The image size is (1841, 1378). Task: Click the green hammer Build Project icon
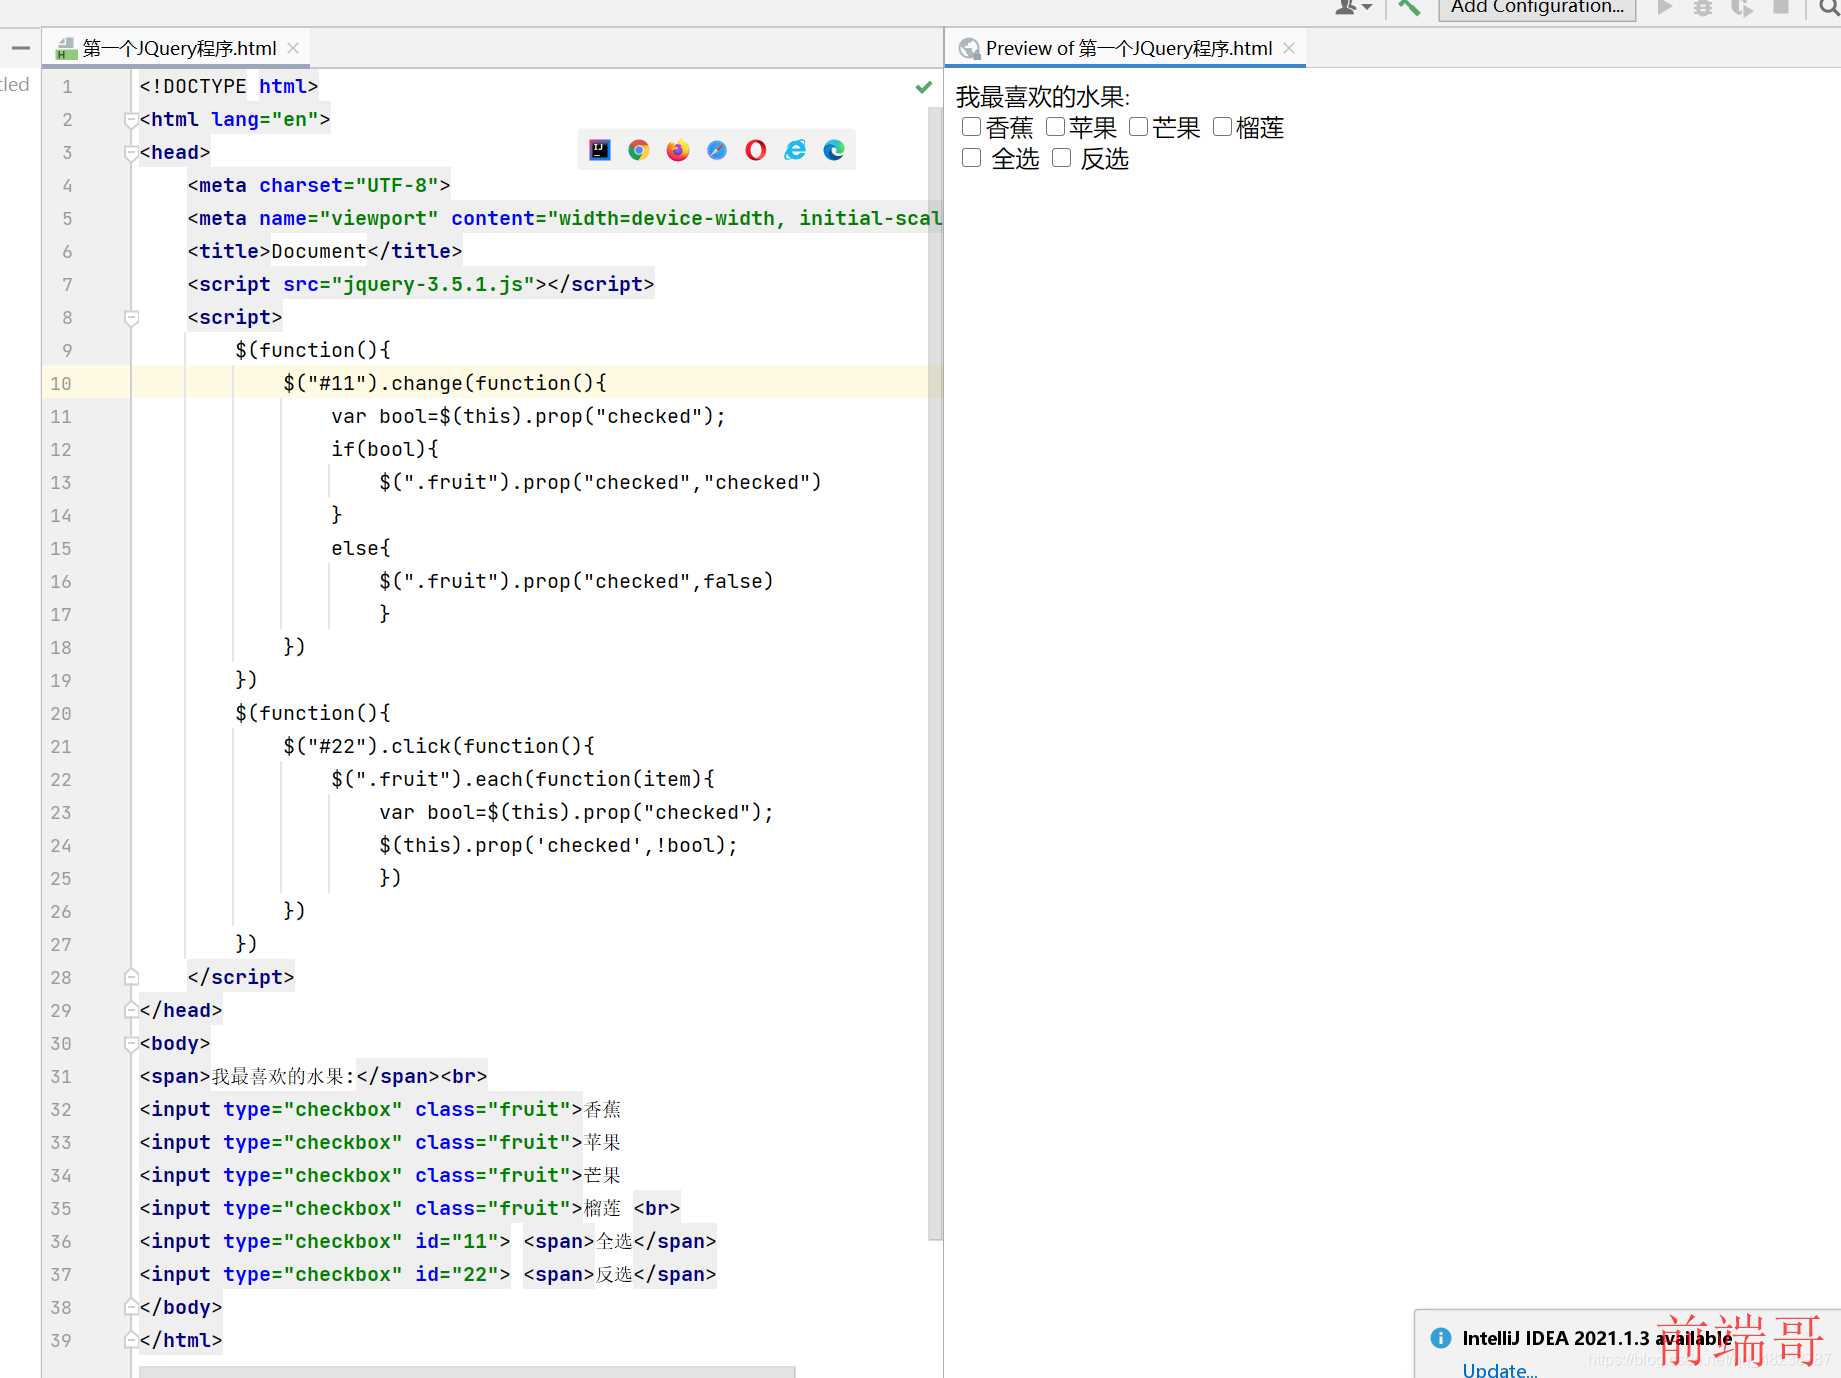1409,8
